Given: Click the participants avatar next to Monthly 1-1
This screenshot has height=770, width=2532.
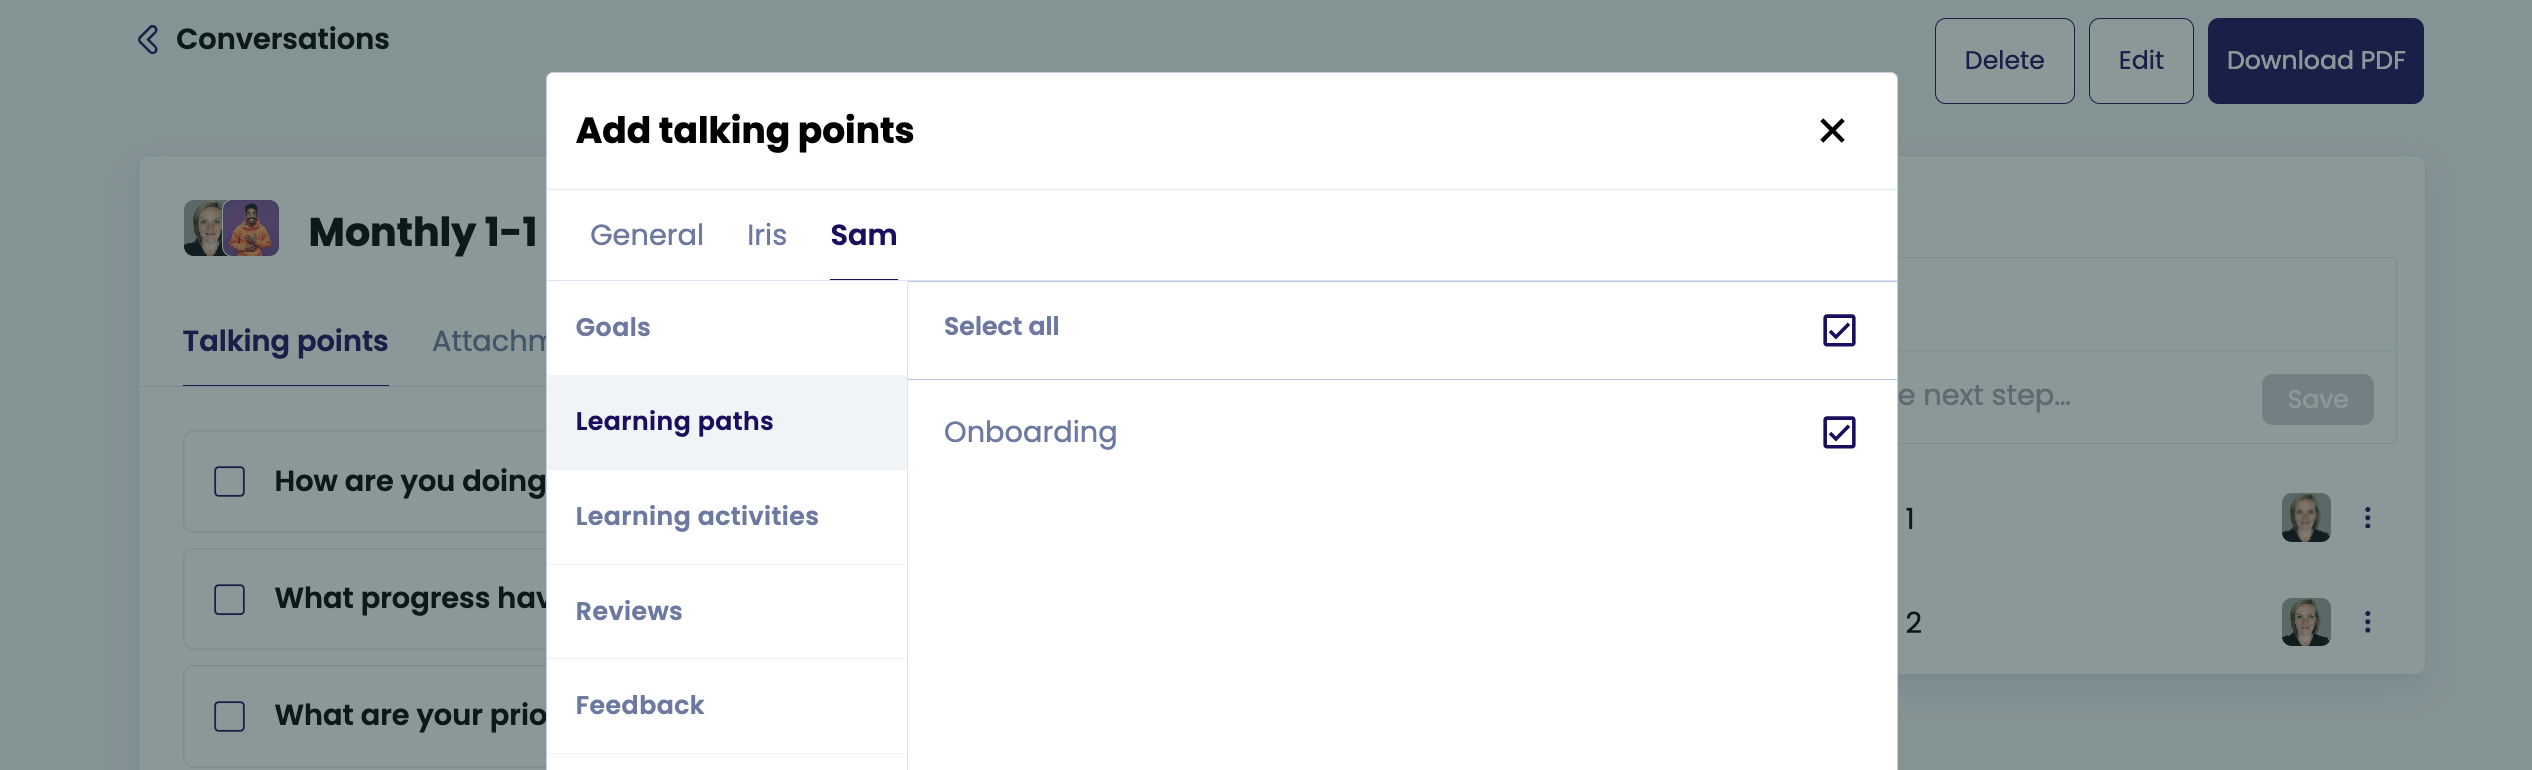Looking at the screenshot, I should pyautogui.click(x=231, y=229).
